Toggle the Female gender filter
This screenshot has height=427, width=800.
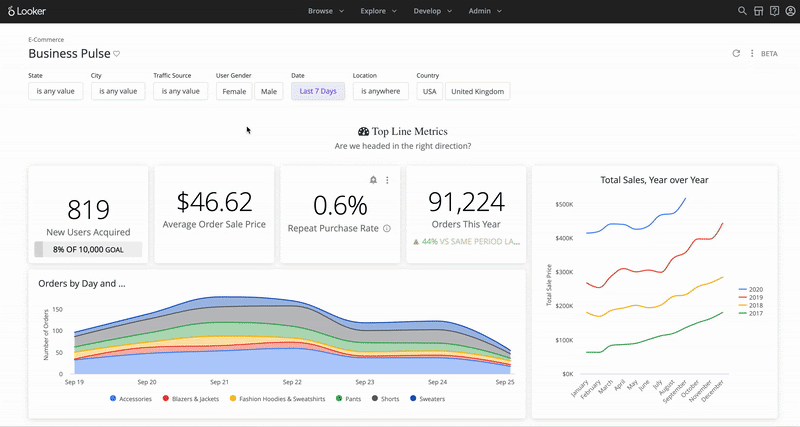pos(234,91)
